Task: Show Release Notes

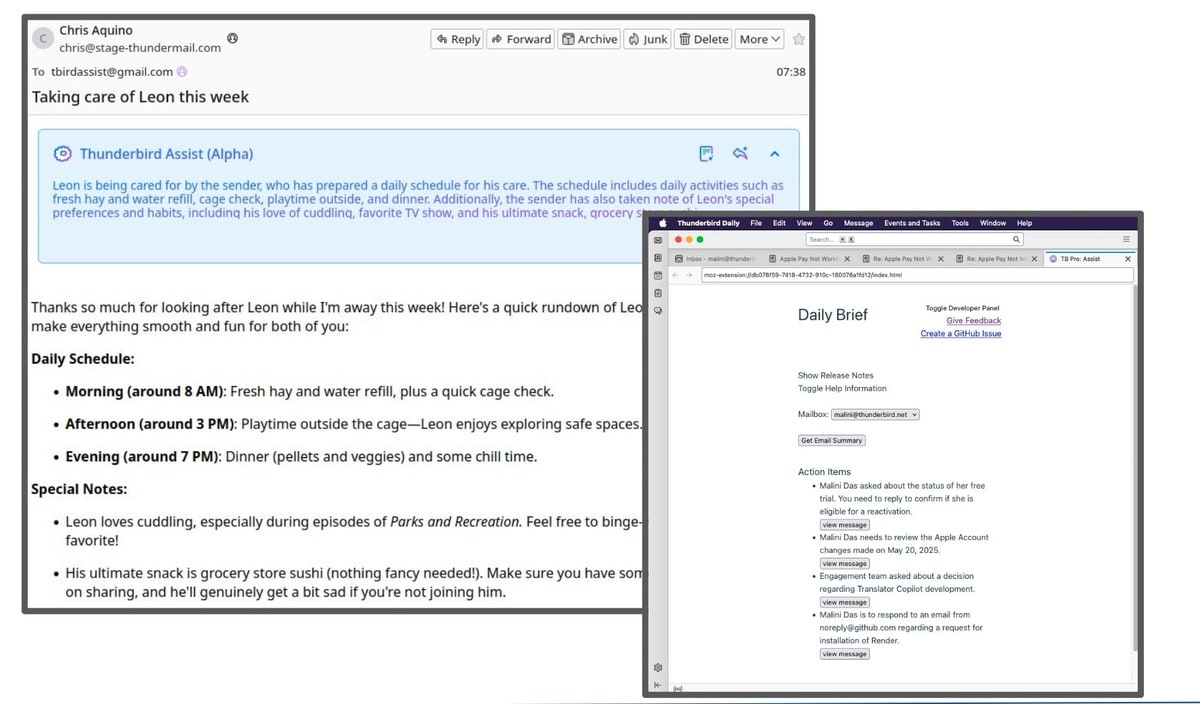Action: 835,376
